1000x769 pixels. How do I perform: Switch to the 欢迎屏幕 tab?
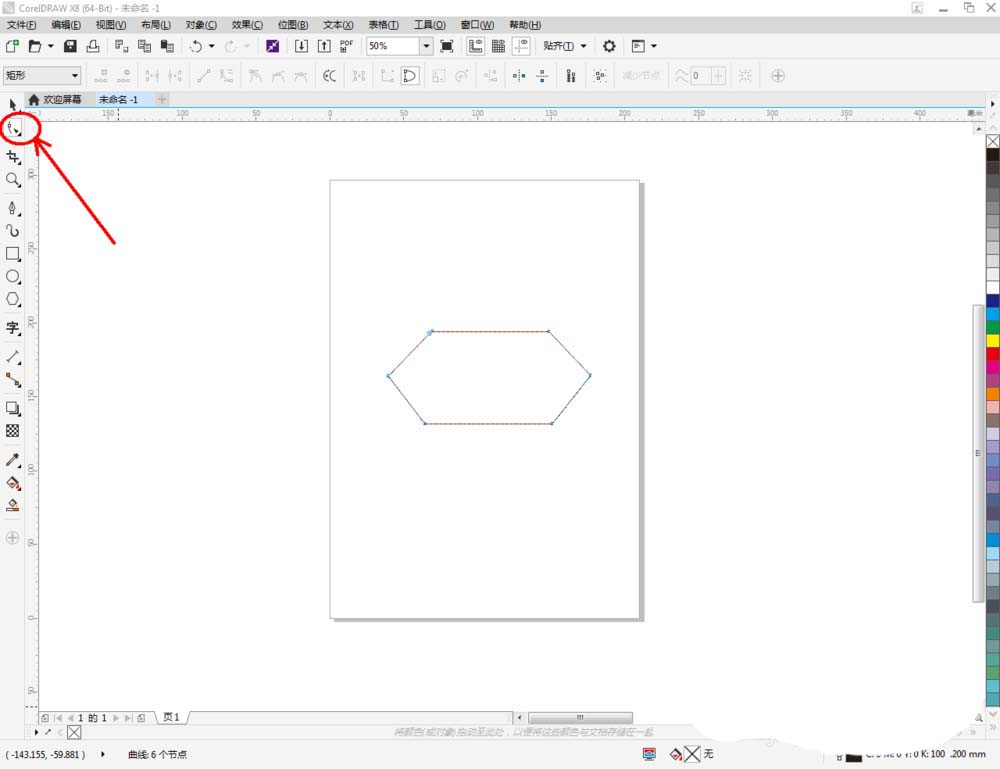tap(62, 100)
